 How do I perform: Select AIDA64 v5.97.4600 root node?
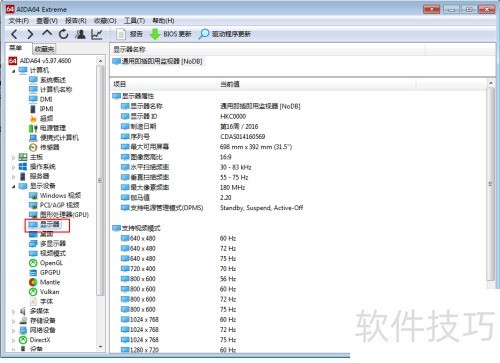pyautogui.click(x=40, y=61)
